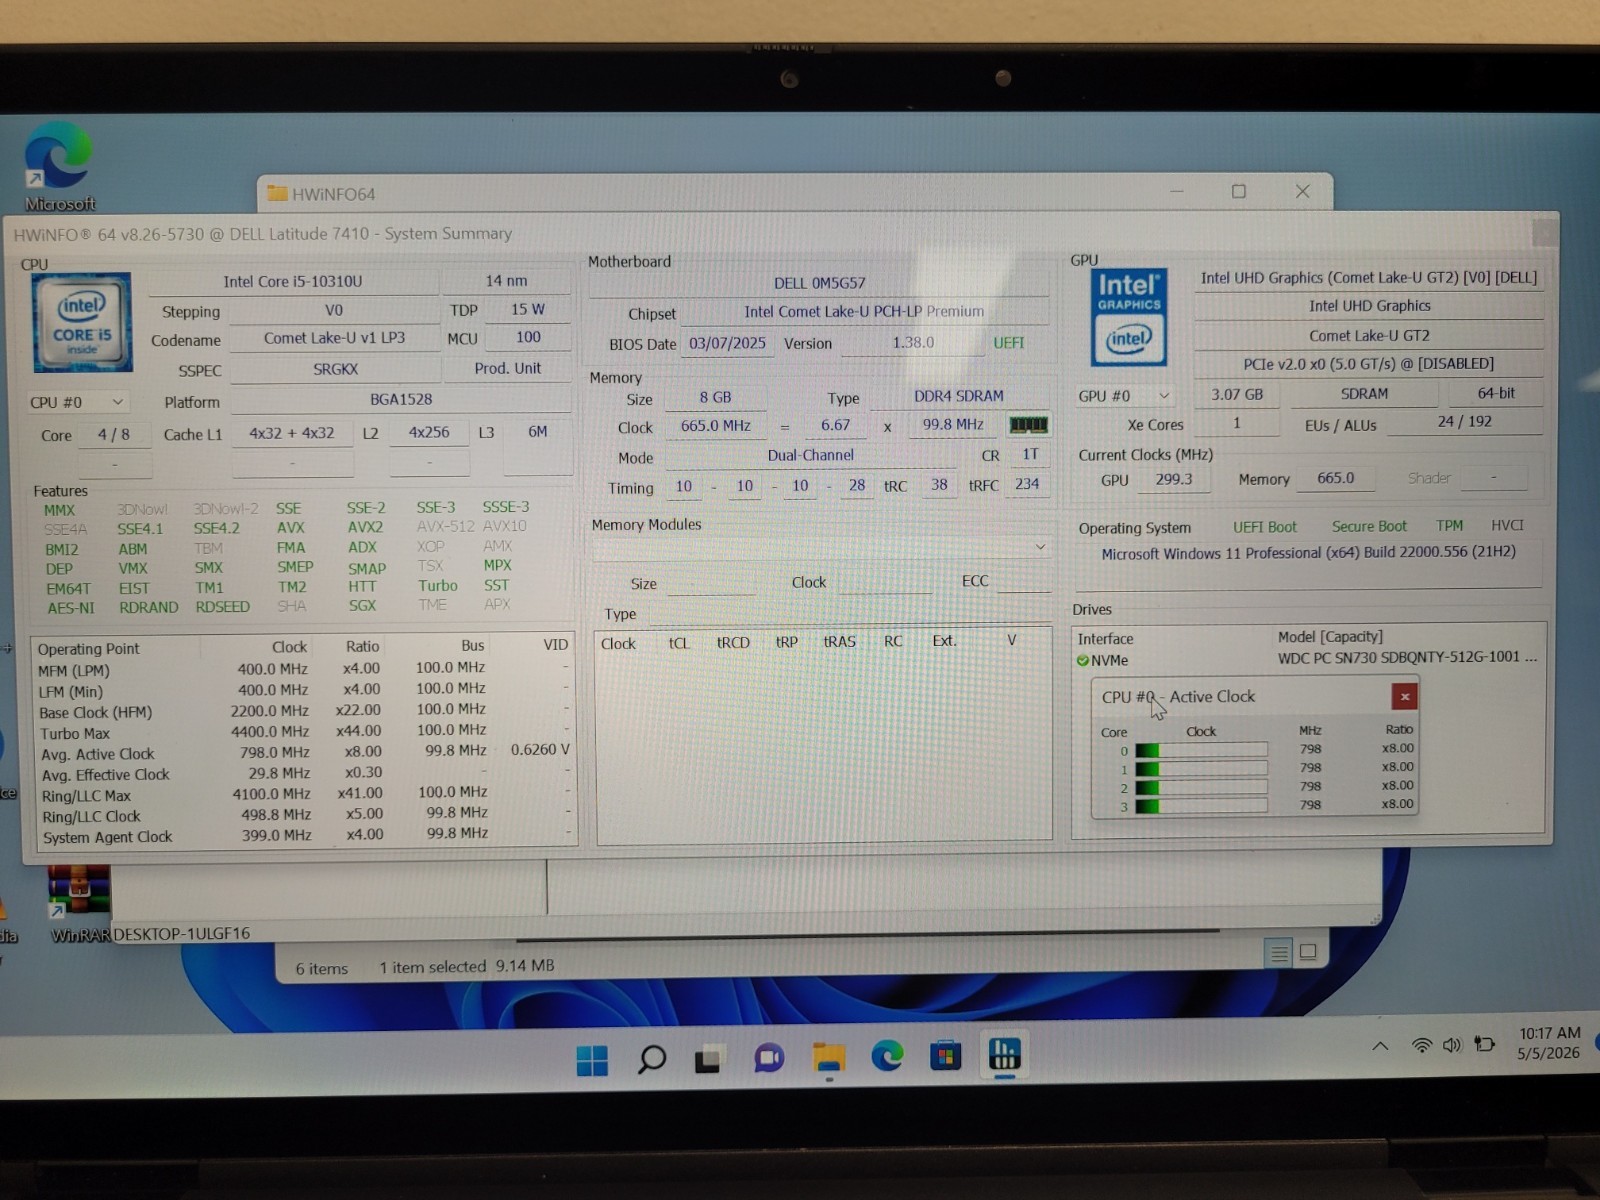
Task: Select the WDC PC SN730 drive row
Action: coord(1308,659)
